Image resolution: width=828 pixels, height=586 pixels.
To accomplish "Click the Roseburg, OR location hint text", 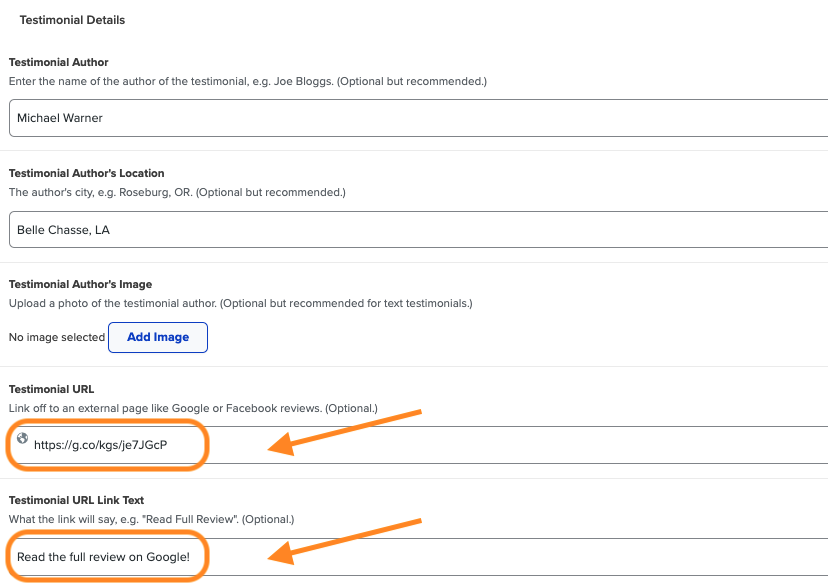I will (x=177, y=192).
